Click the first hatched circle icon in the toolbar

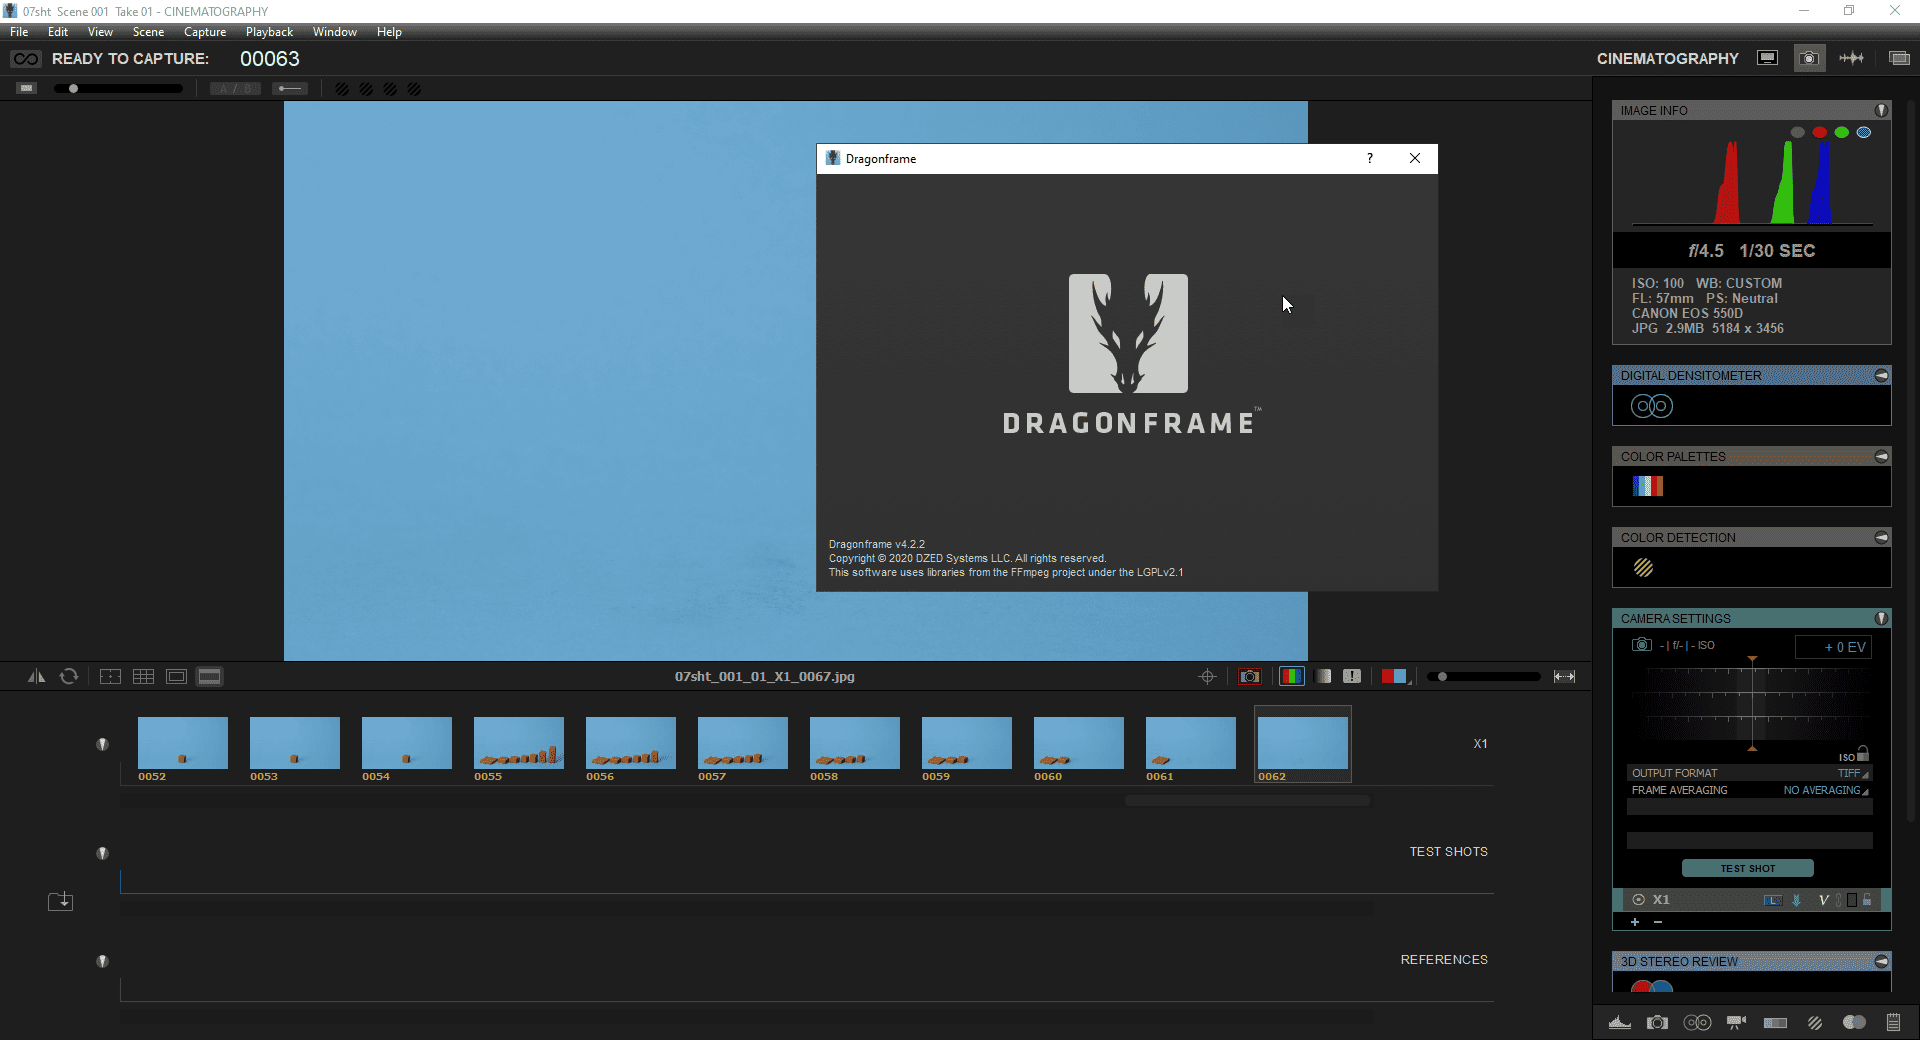(342, 89)
